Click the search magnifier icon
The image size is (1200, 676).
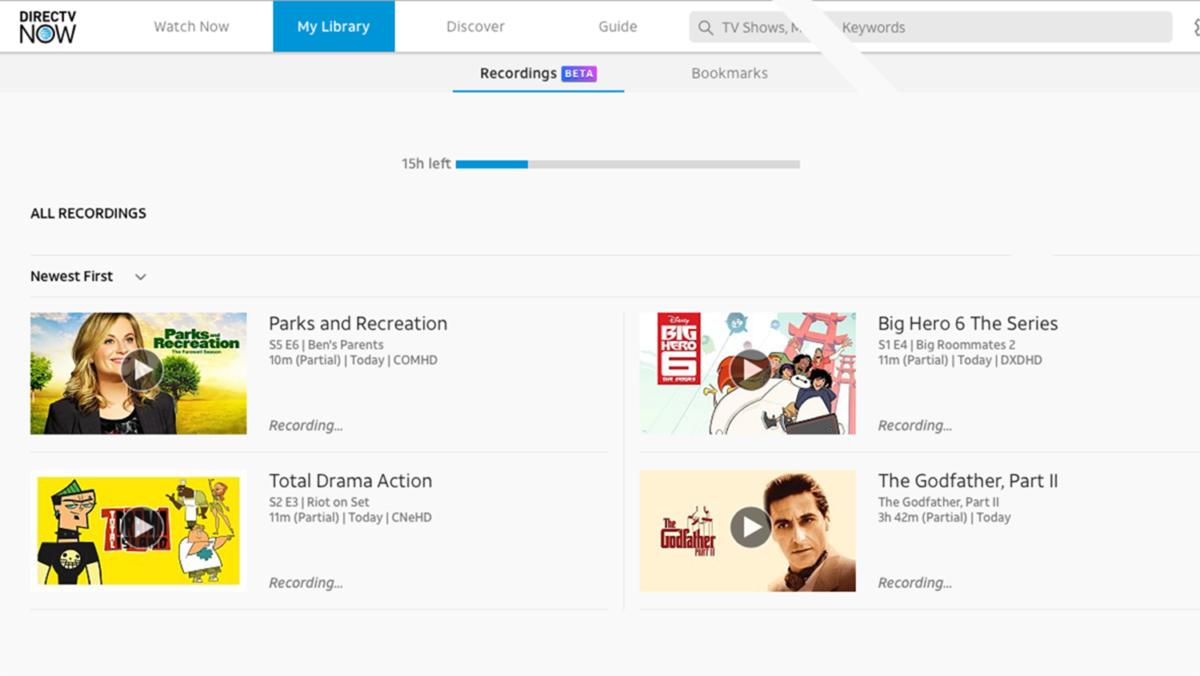click(x=706, y=27)
